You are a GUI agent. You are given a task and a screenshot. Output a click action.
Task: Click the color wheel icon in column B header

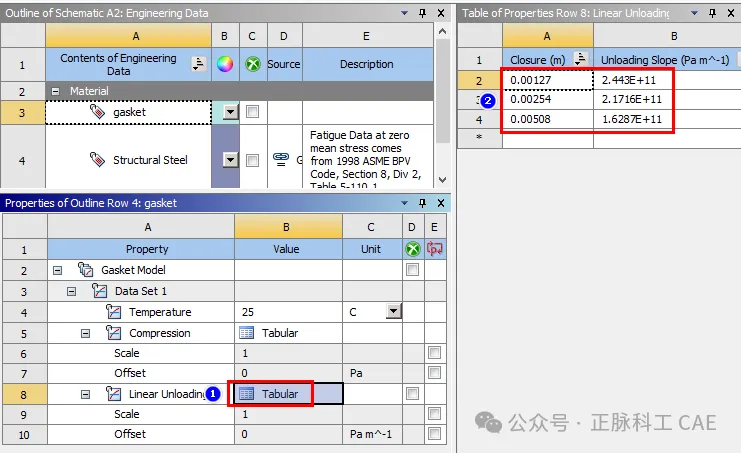(225, 64)
